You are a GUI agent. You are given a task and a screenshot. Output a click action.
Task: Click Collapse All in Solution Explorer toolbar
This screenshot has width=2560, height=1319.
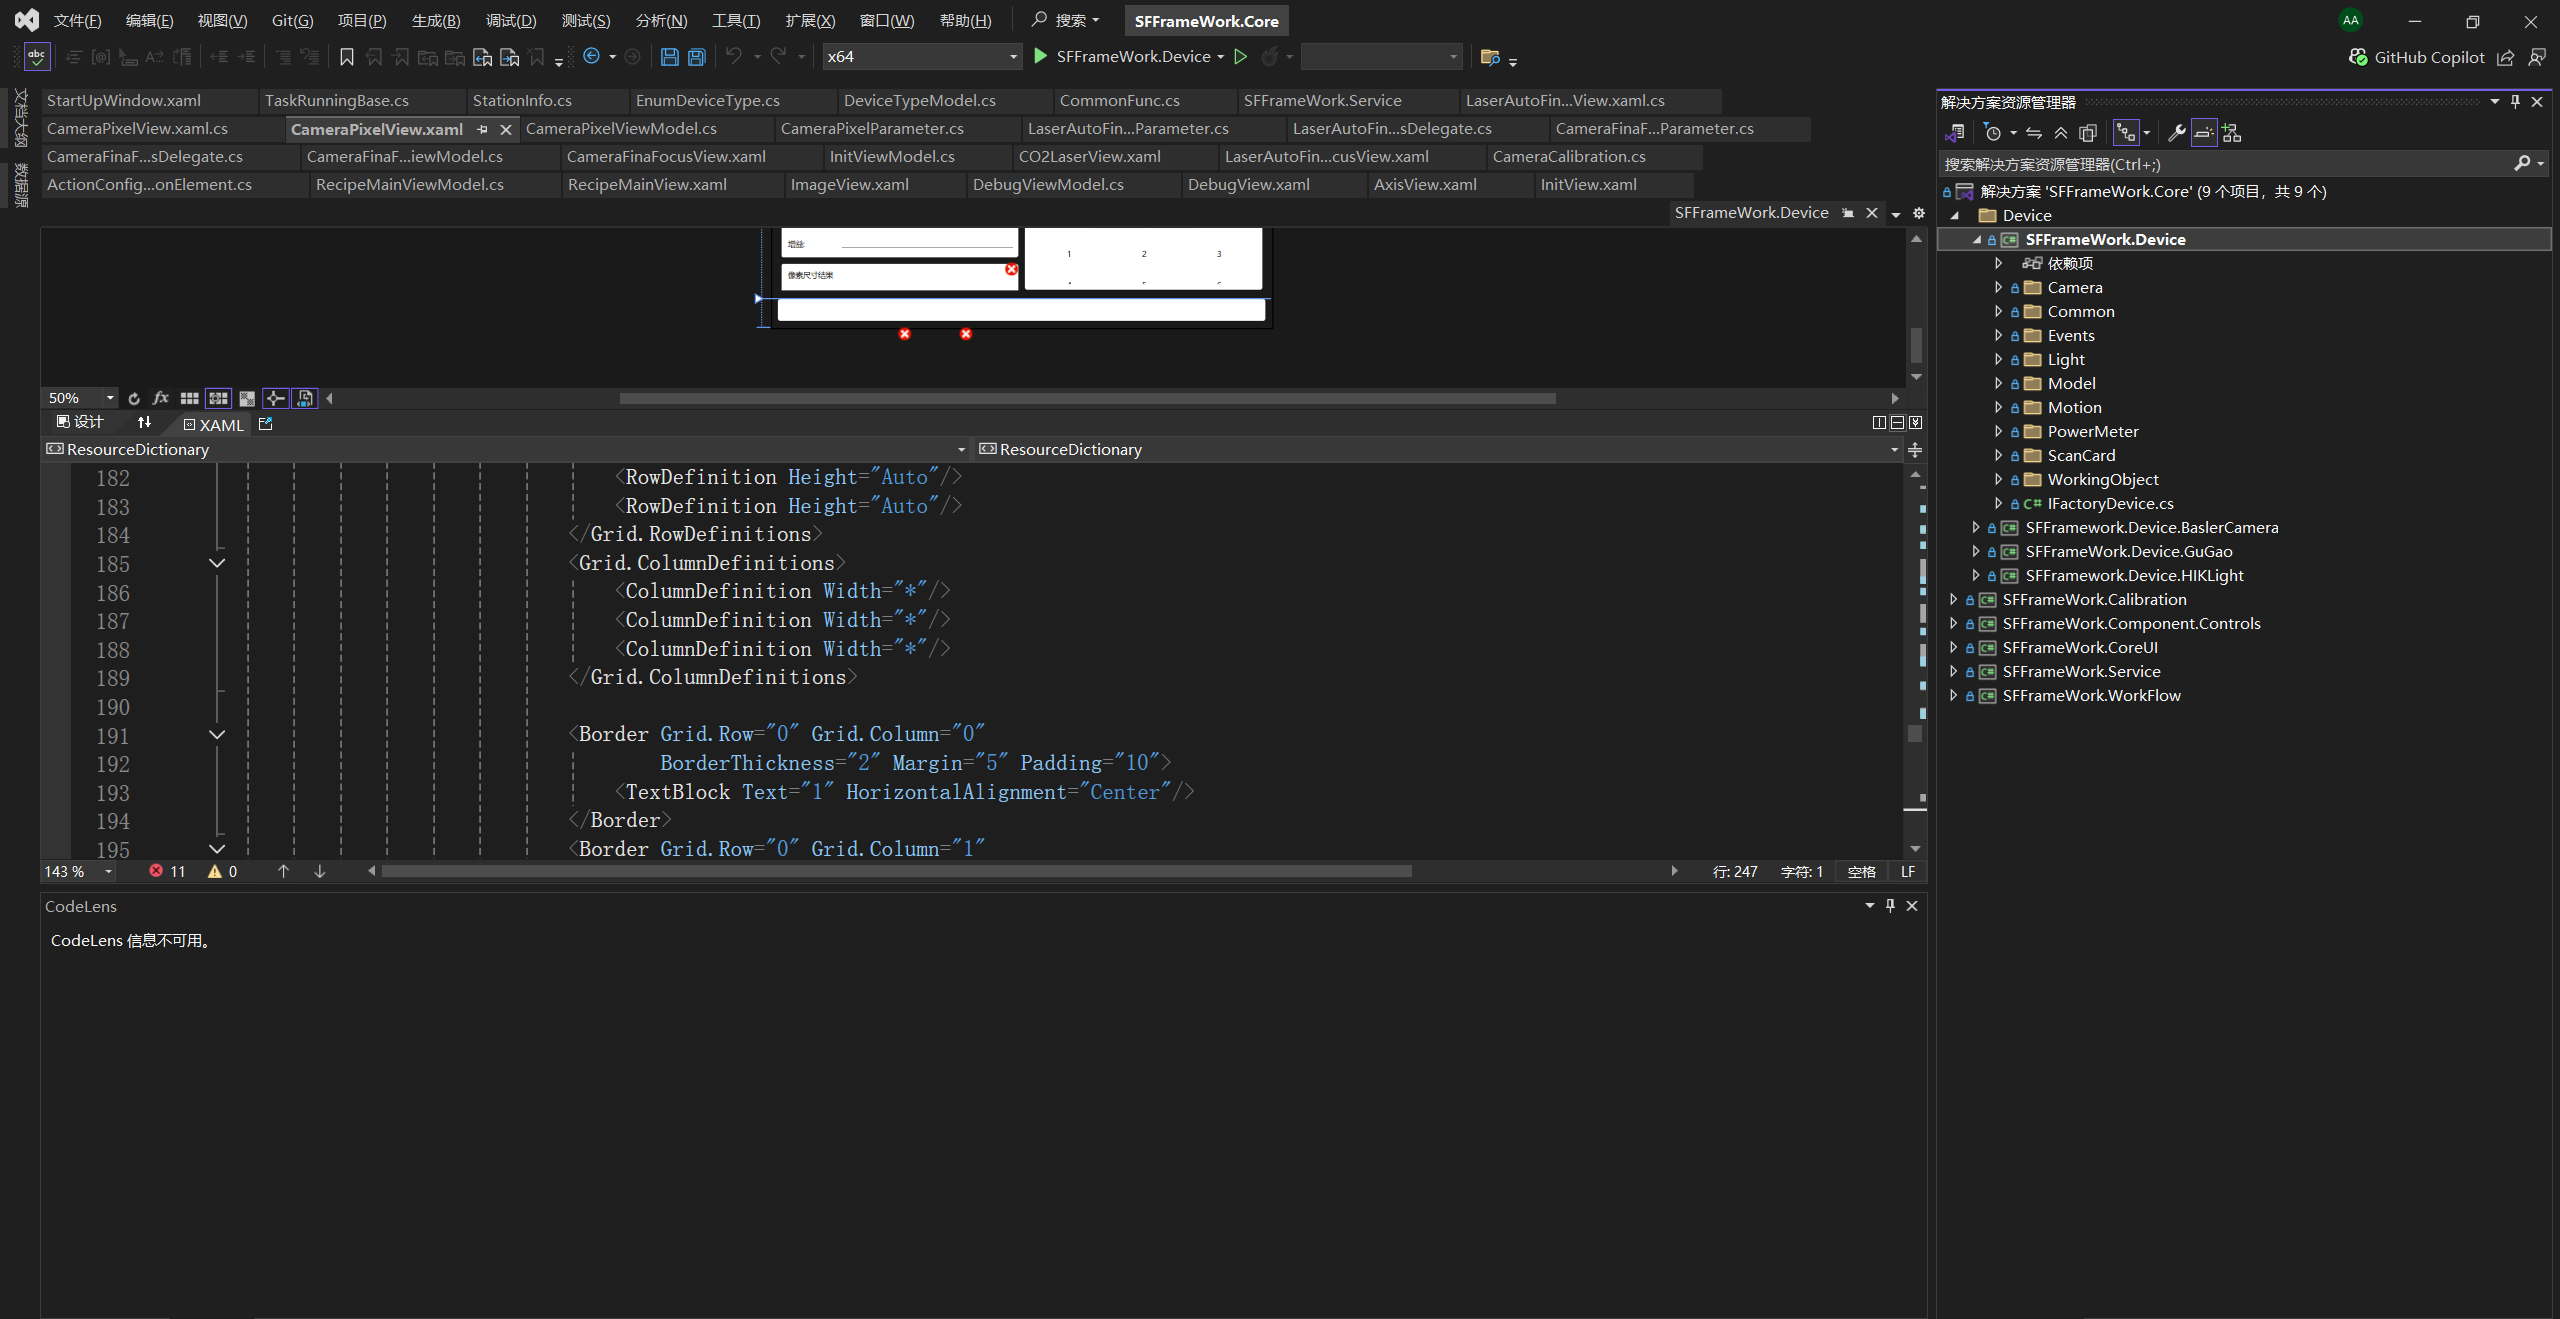(x=2061, y=133)
